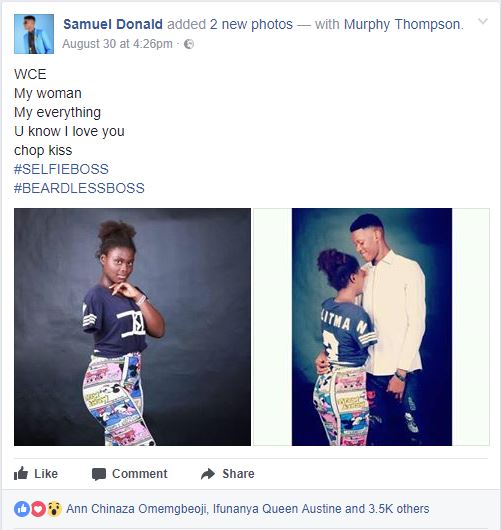Click the Comment speech bubble icon
Viewport: 501px width, 530px height.
point(99,474)
